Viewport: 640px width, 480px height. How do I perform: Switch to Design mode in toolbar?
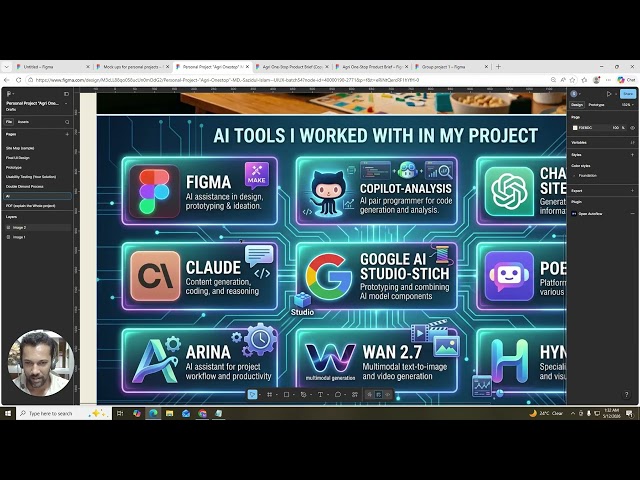(x=378, y=395)
